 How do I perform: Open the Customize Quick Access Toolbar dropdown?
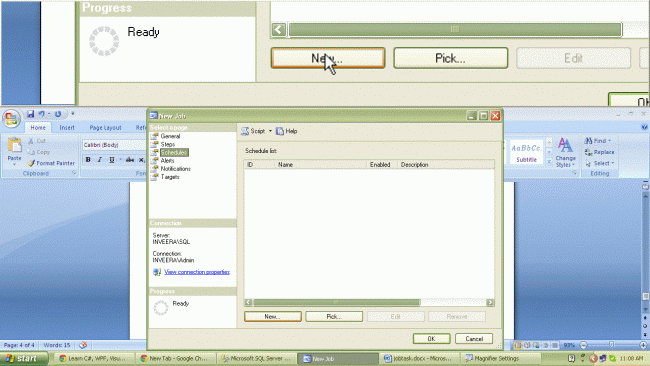tap(73, 114)
